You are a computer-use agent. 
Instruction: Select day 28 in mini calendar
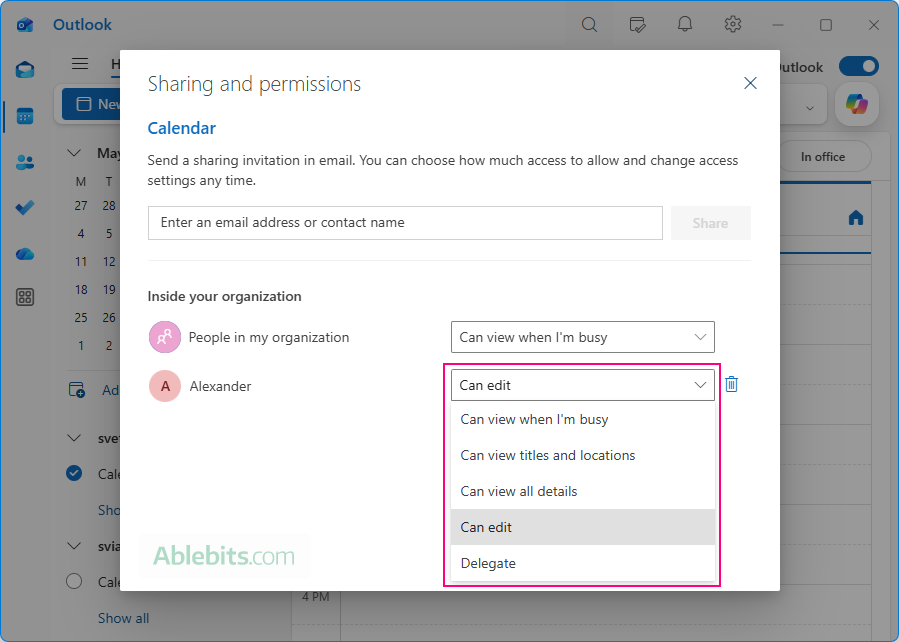point(109,205)
